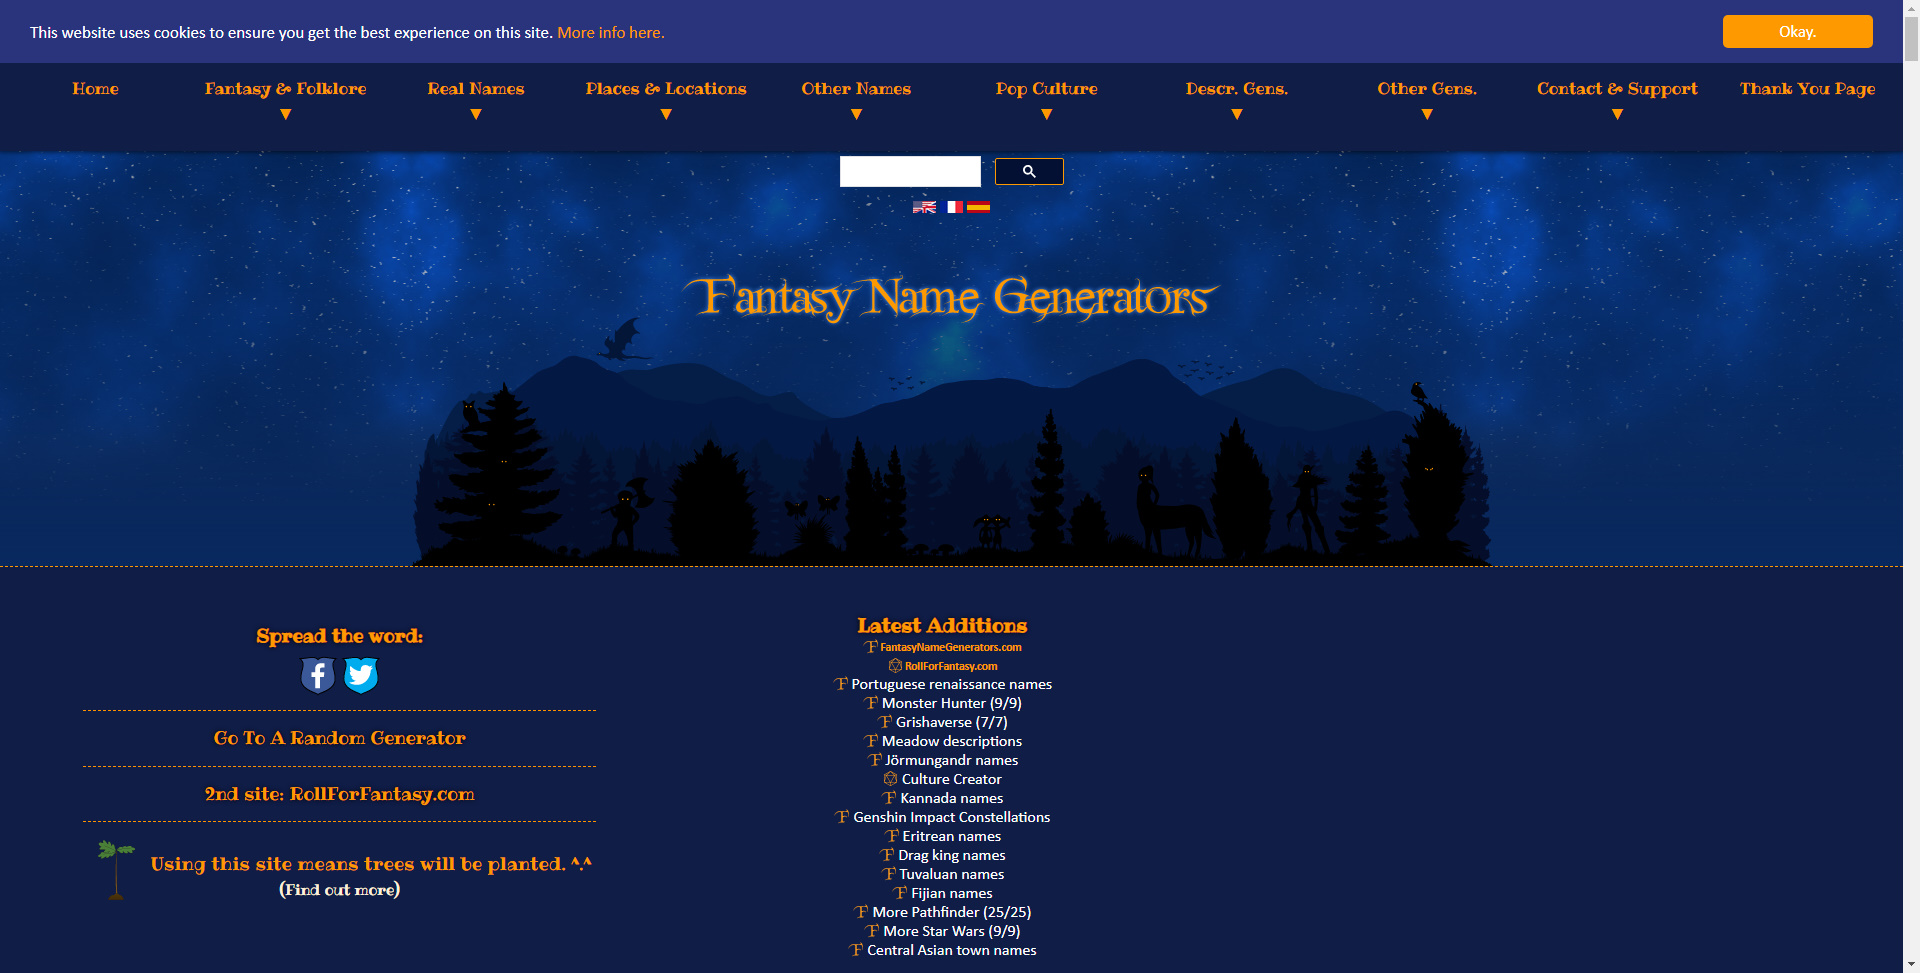Accept cookies with the Okay button
Screen dimensions: 1920x973
tap(1797, 32)
